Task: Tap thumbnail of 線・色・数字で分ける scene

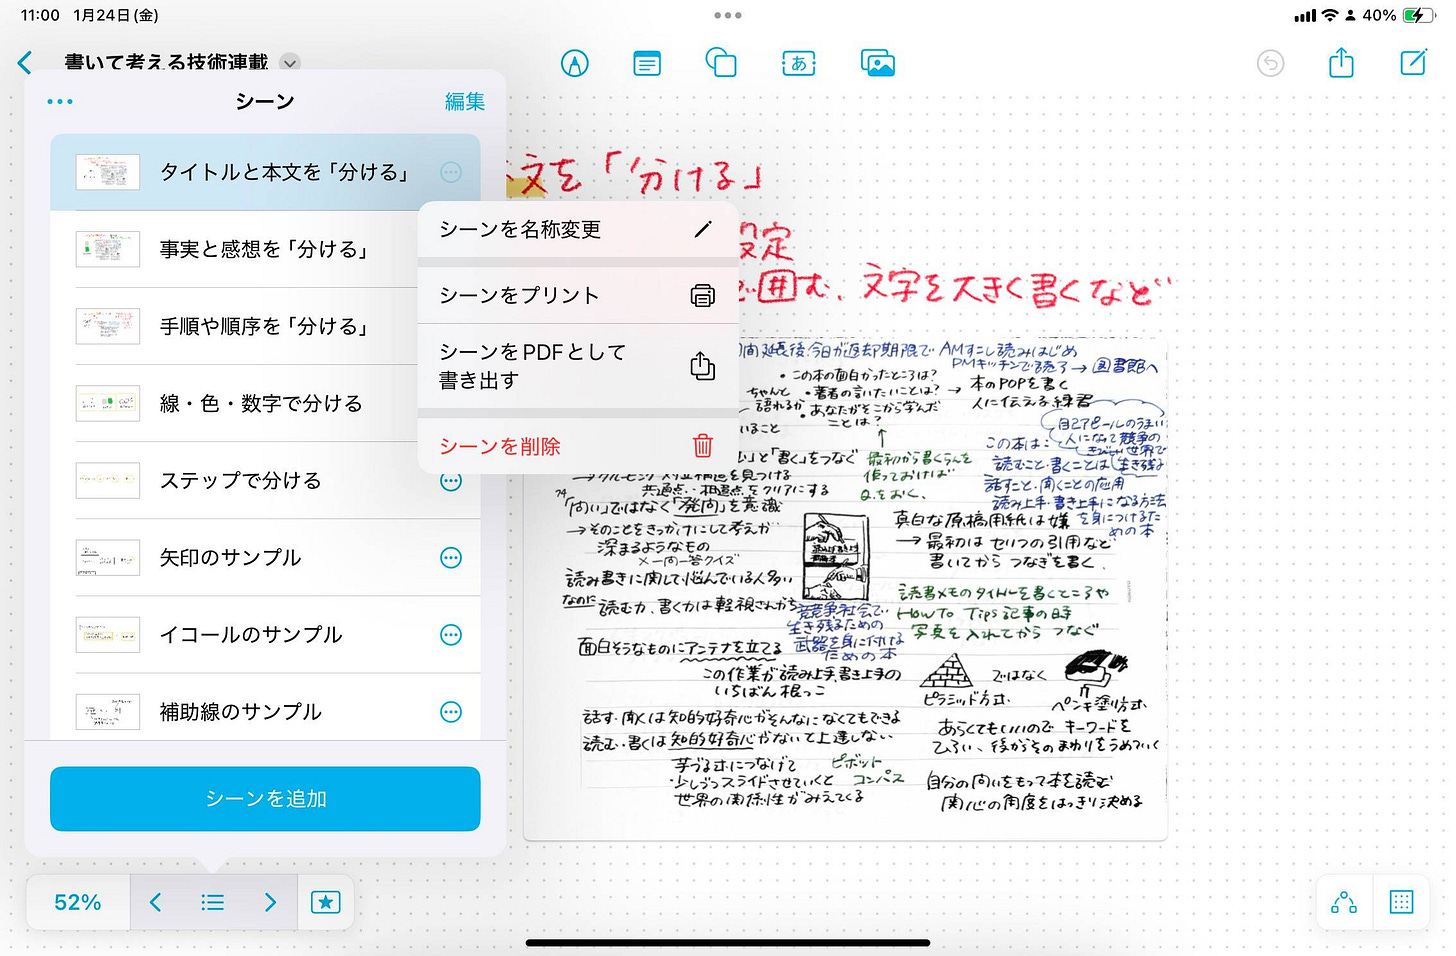Action: tap(108, 403)
